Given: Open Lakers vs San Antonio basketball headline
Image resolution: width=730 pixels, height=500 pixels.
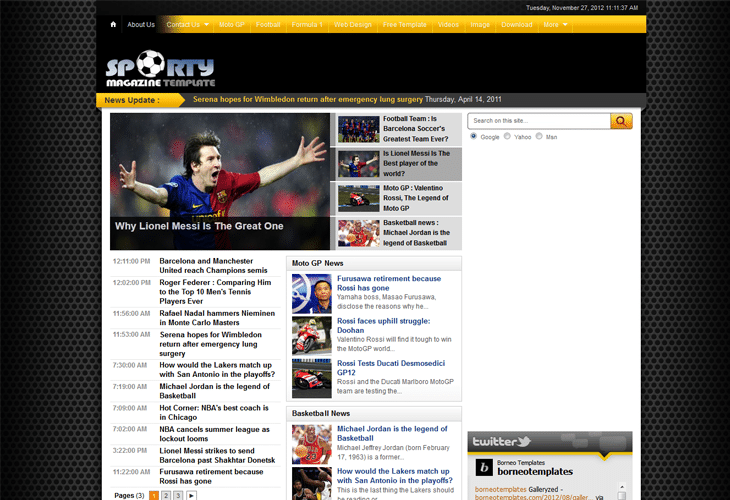Looking at the screenshot, I should pyautogui.click(x=394, y=476).
